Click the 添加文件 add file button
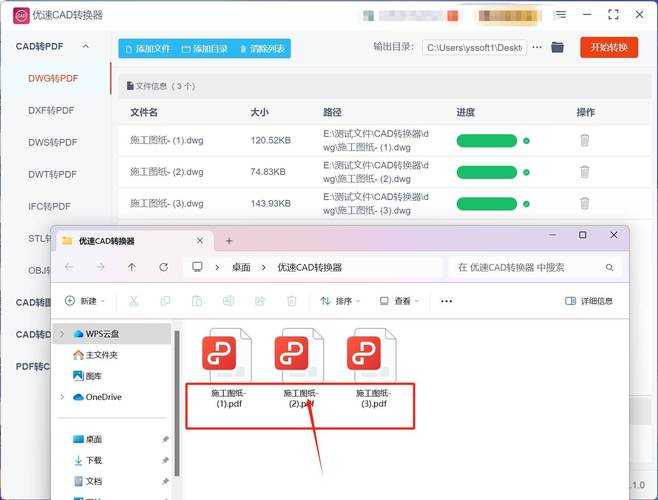This screenshot has height=500, width=658. 146,49
